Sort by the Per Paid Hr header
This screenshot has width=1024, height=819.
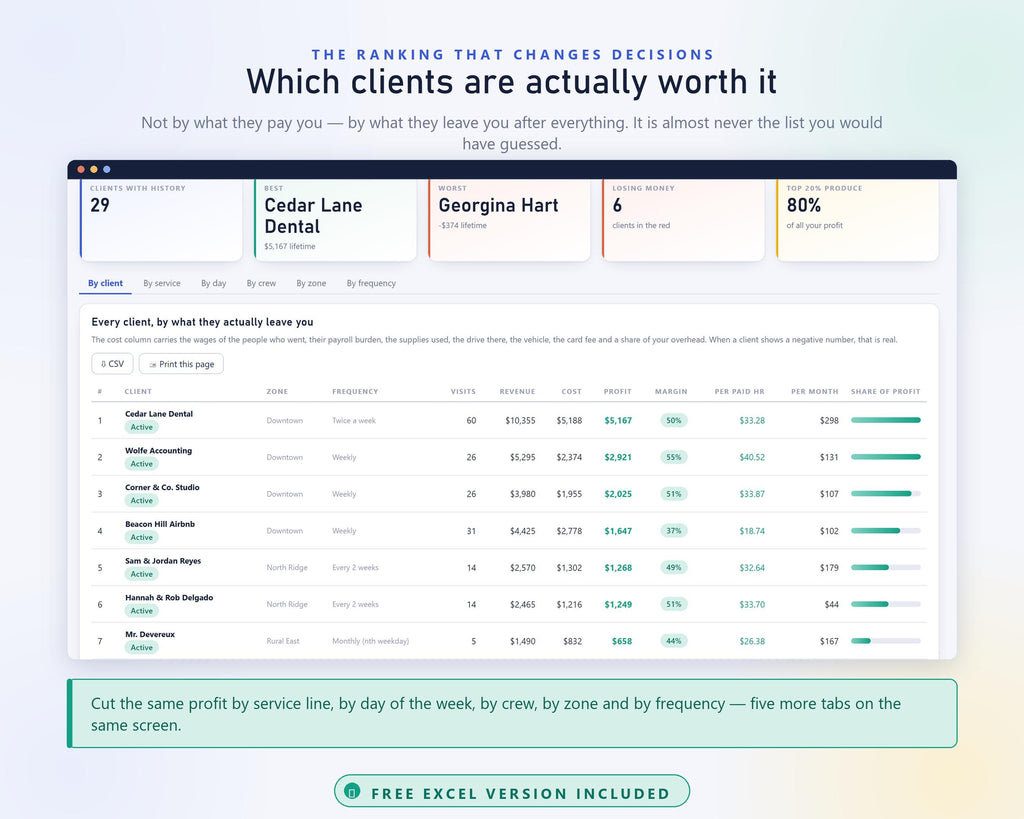tap(739, 391)
